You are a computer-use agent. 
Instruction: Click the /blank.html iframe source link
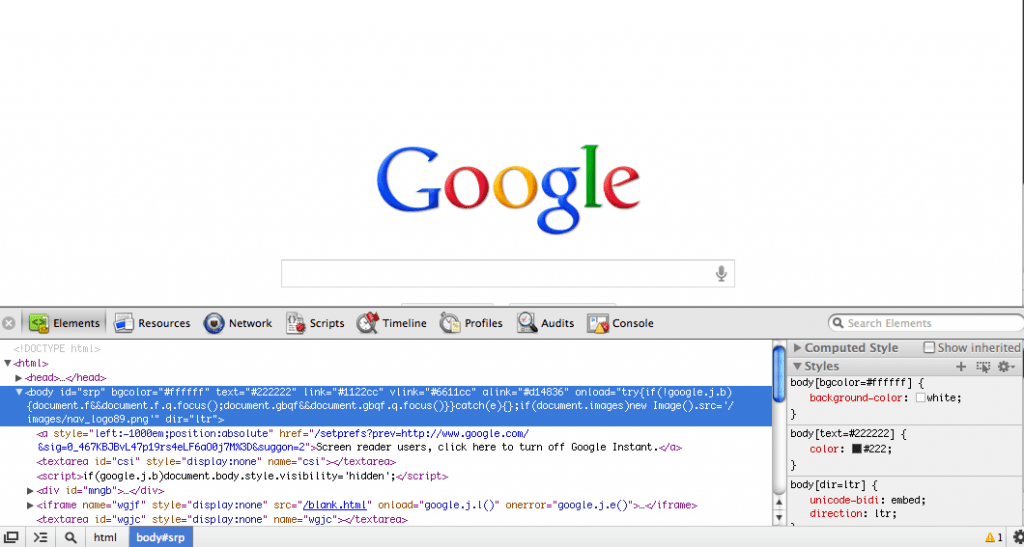point(332,506)
